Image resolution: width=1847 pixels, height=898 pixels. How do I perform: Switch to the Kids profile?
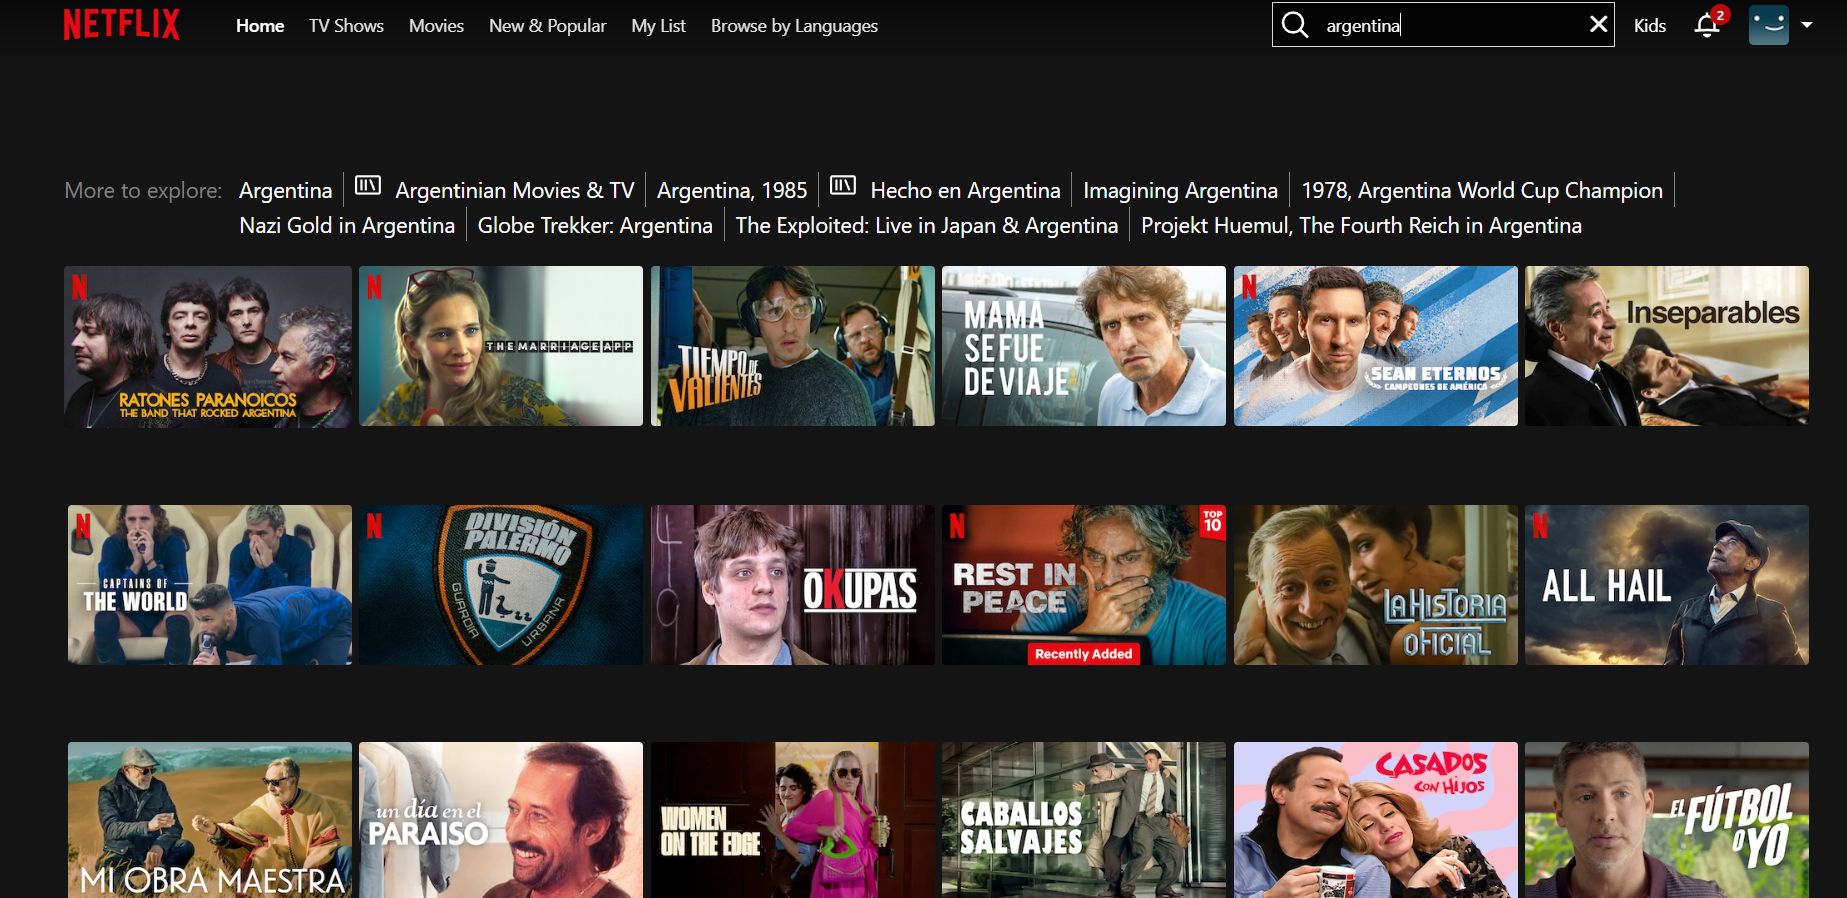point(1650,26)
